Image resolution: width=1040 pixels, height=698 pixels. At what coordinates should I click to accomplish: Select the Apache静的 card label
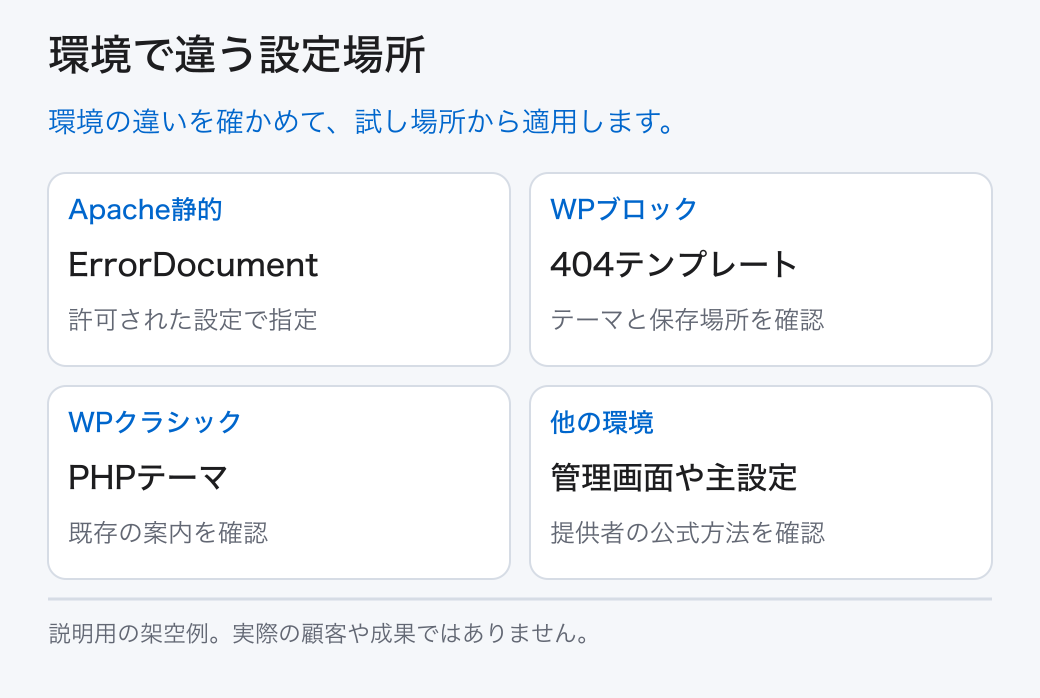pyautogui.click(x=145, y=210)
